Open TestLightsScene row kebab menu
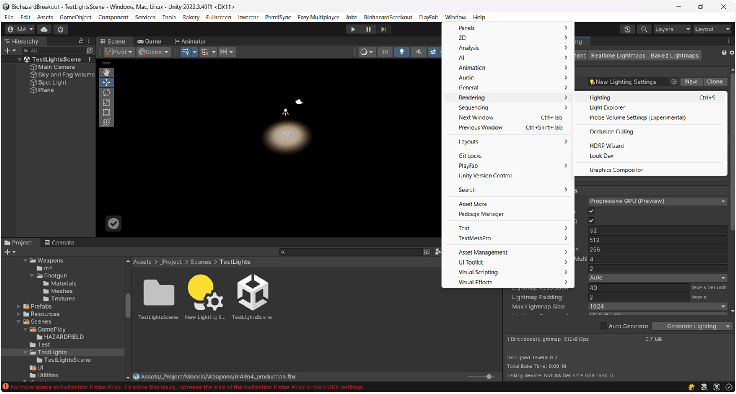 [89, 60]
